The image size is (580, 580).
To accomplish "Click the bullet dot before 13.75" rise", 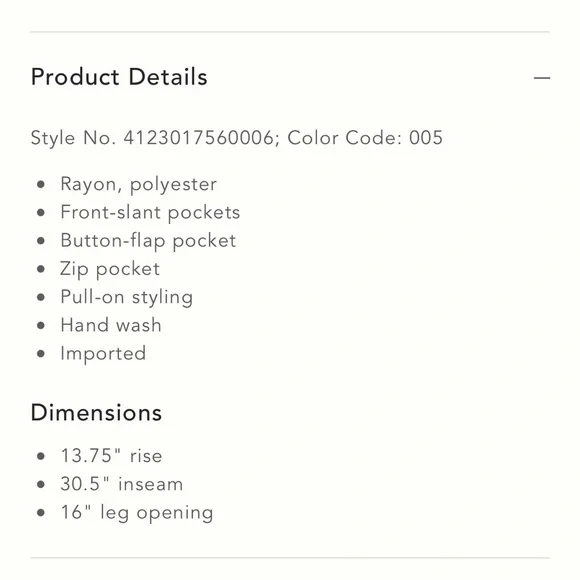I will (x=41, y=456).
